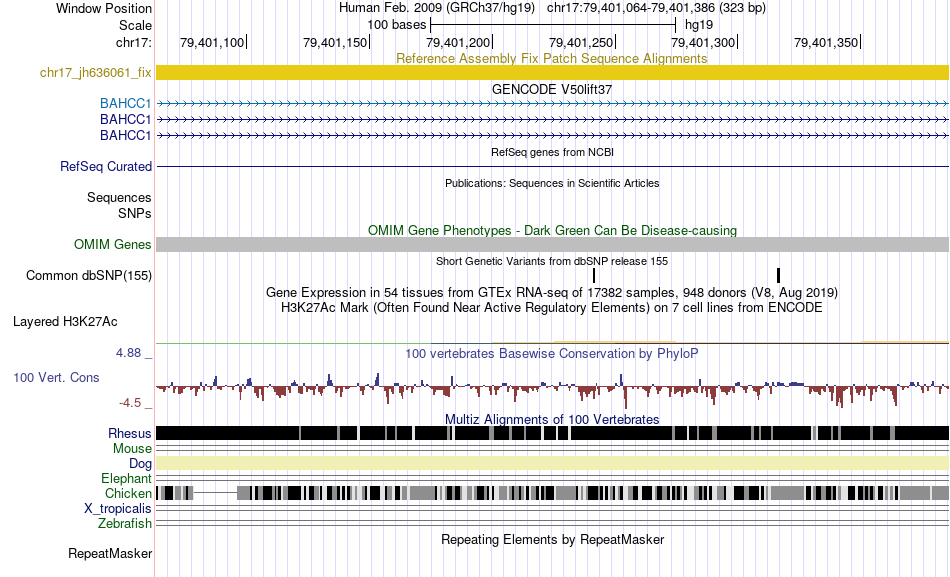Image resolution: width=950 pixels, height=577 pixels.
Task: Click the Scale label
Action: click(135, 25)
